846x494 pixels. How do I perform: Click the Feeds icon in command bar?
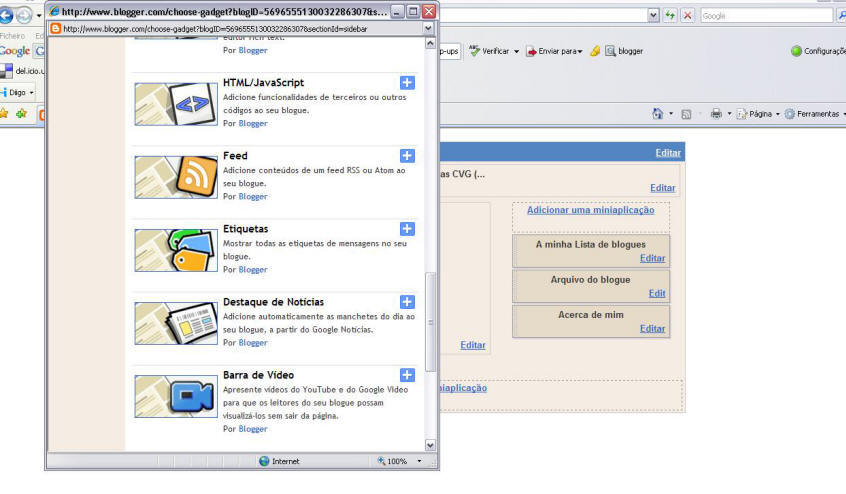tap(686, 114)
